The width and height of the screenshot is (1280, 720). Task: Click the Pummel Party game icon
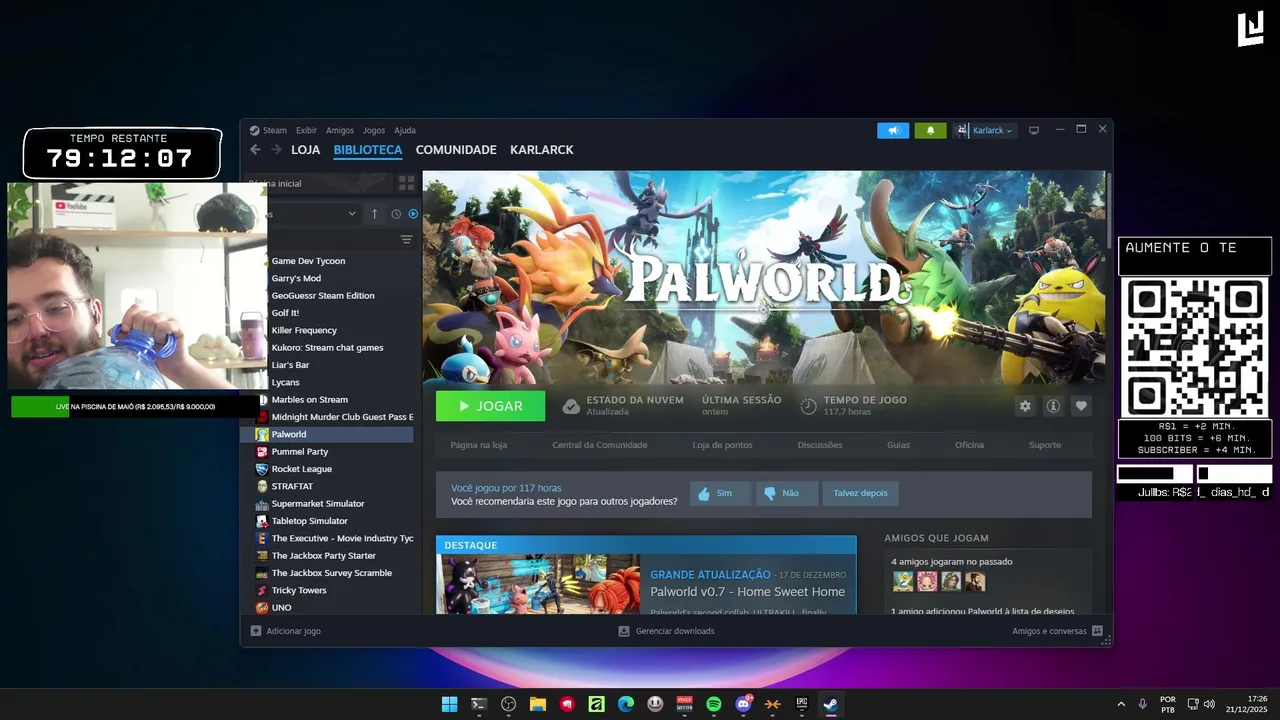[262, 452]
